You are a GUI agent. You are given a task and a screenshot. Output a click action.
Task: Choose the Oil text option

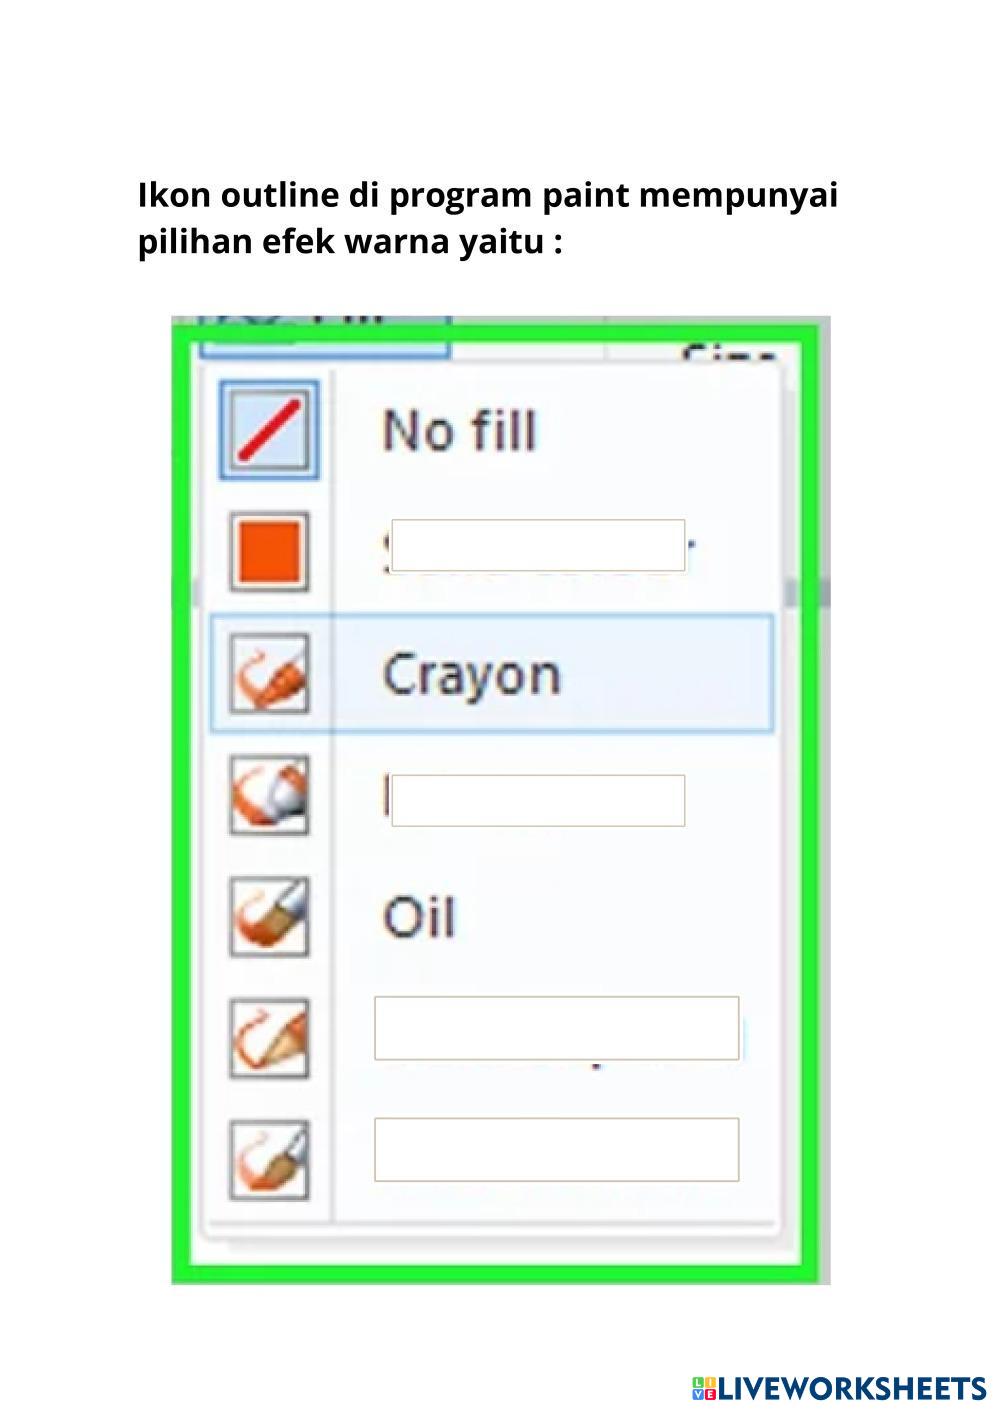click(x=419, y=917)
